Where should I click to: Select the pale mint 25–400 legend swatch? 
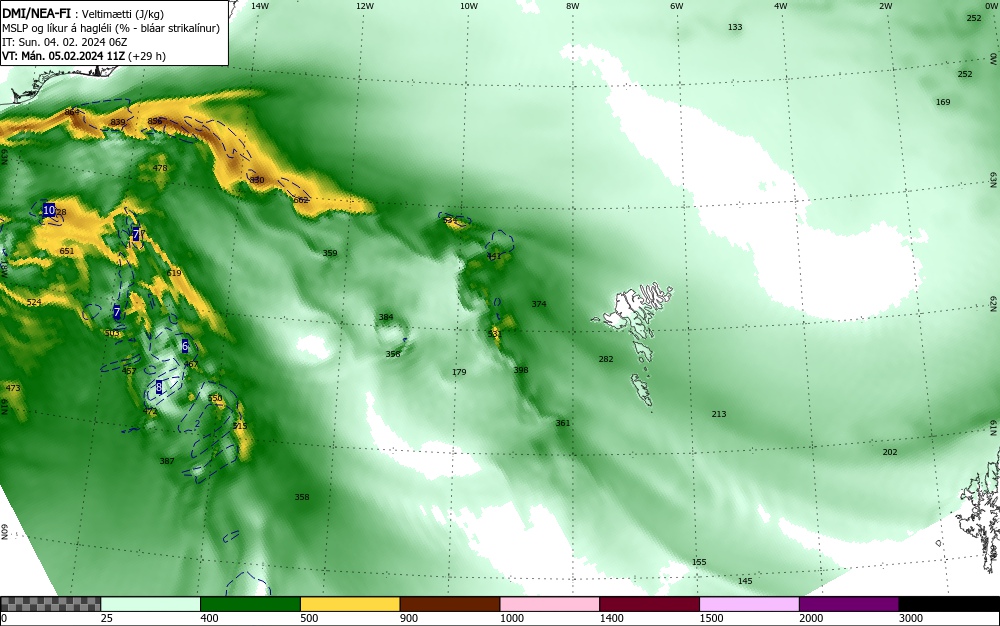click(151, 604)
